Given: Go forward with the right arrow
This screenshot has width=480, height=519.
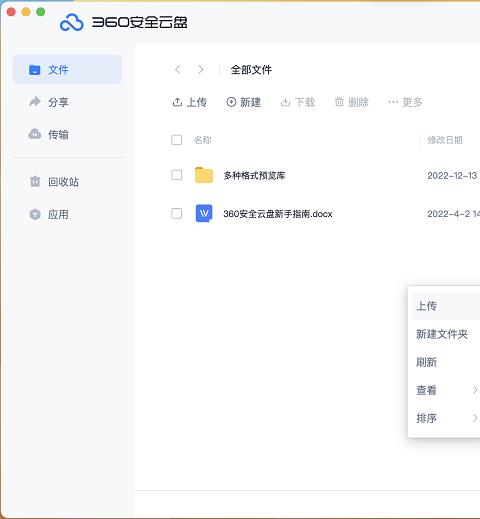Looking at the screenshot, I should coord(201,70).
